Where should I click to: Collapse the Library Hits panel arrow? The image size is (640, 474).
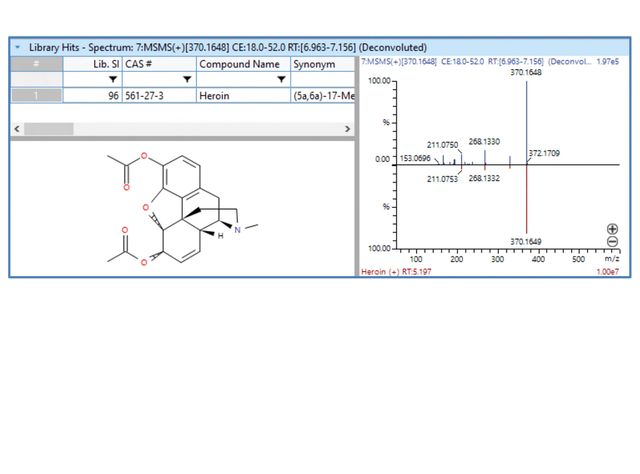(18, 47)
